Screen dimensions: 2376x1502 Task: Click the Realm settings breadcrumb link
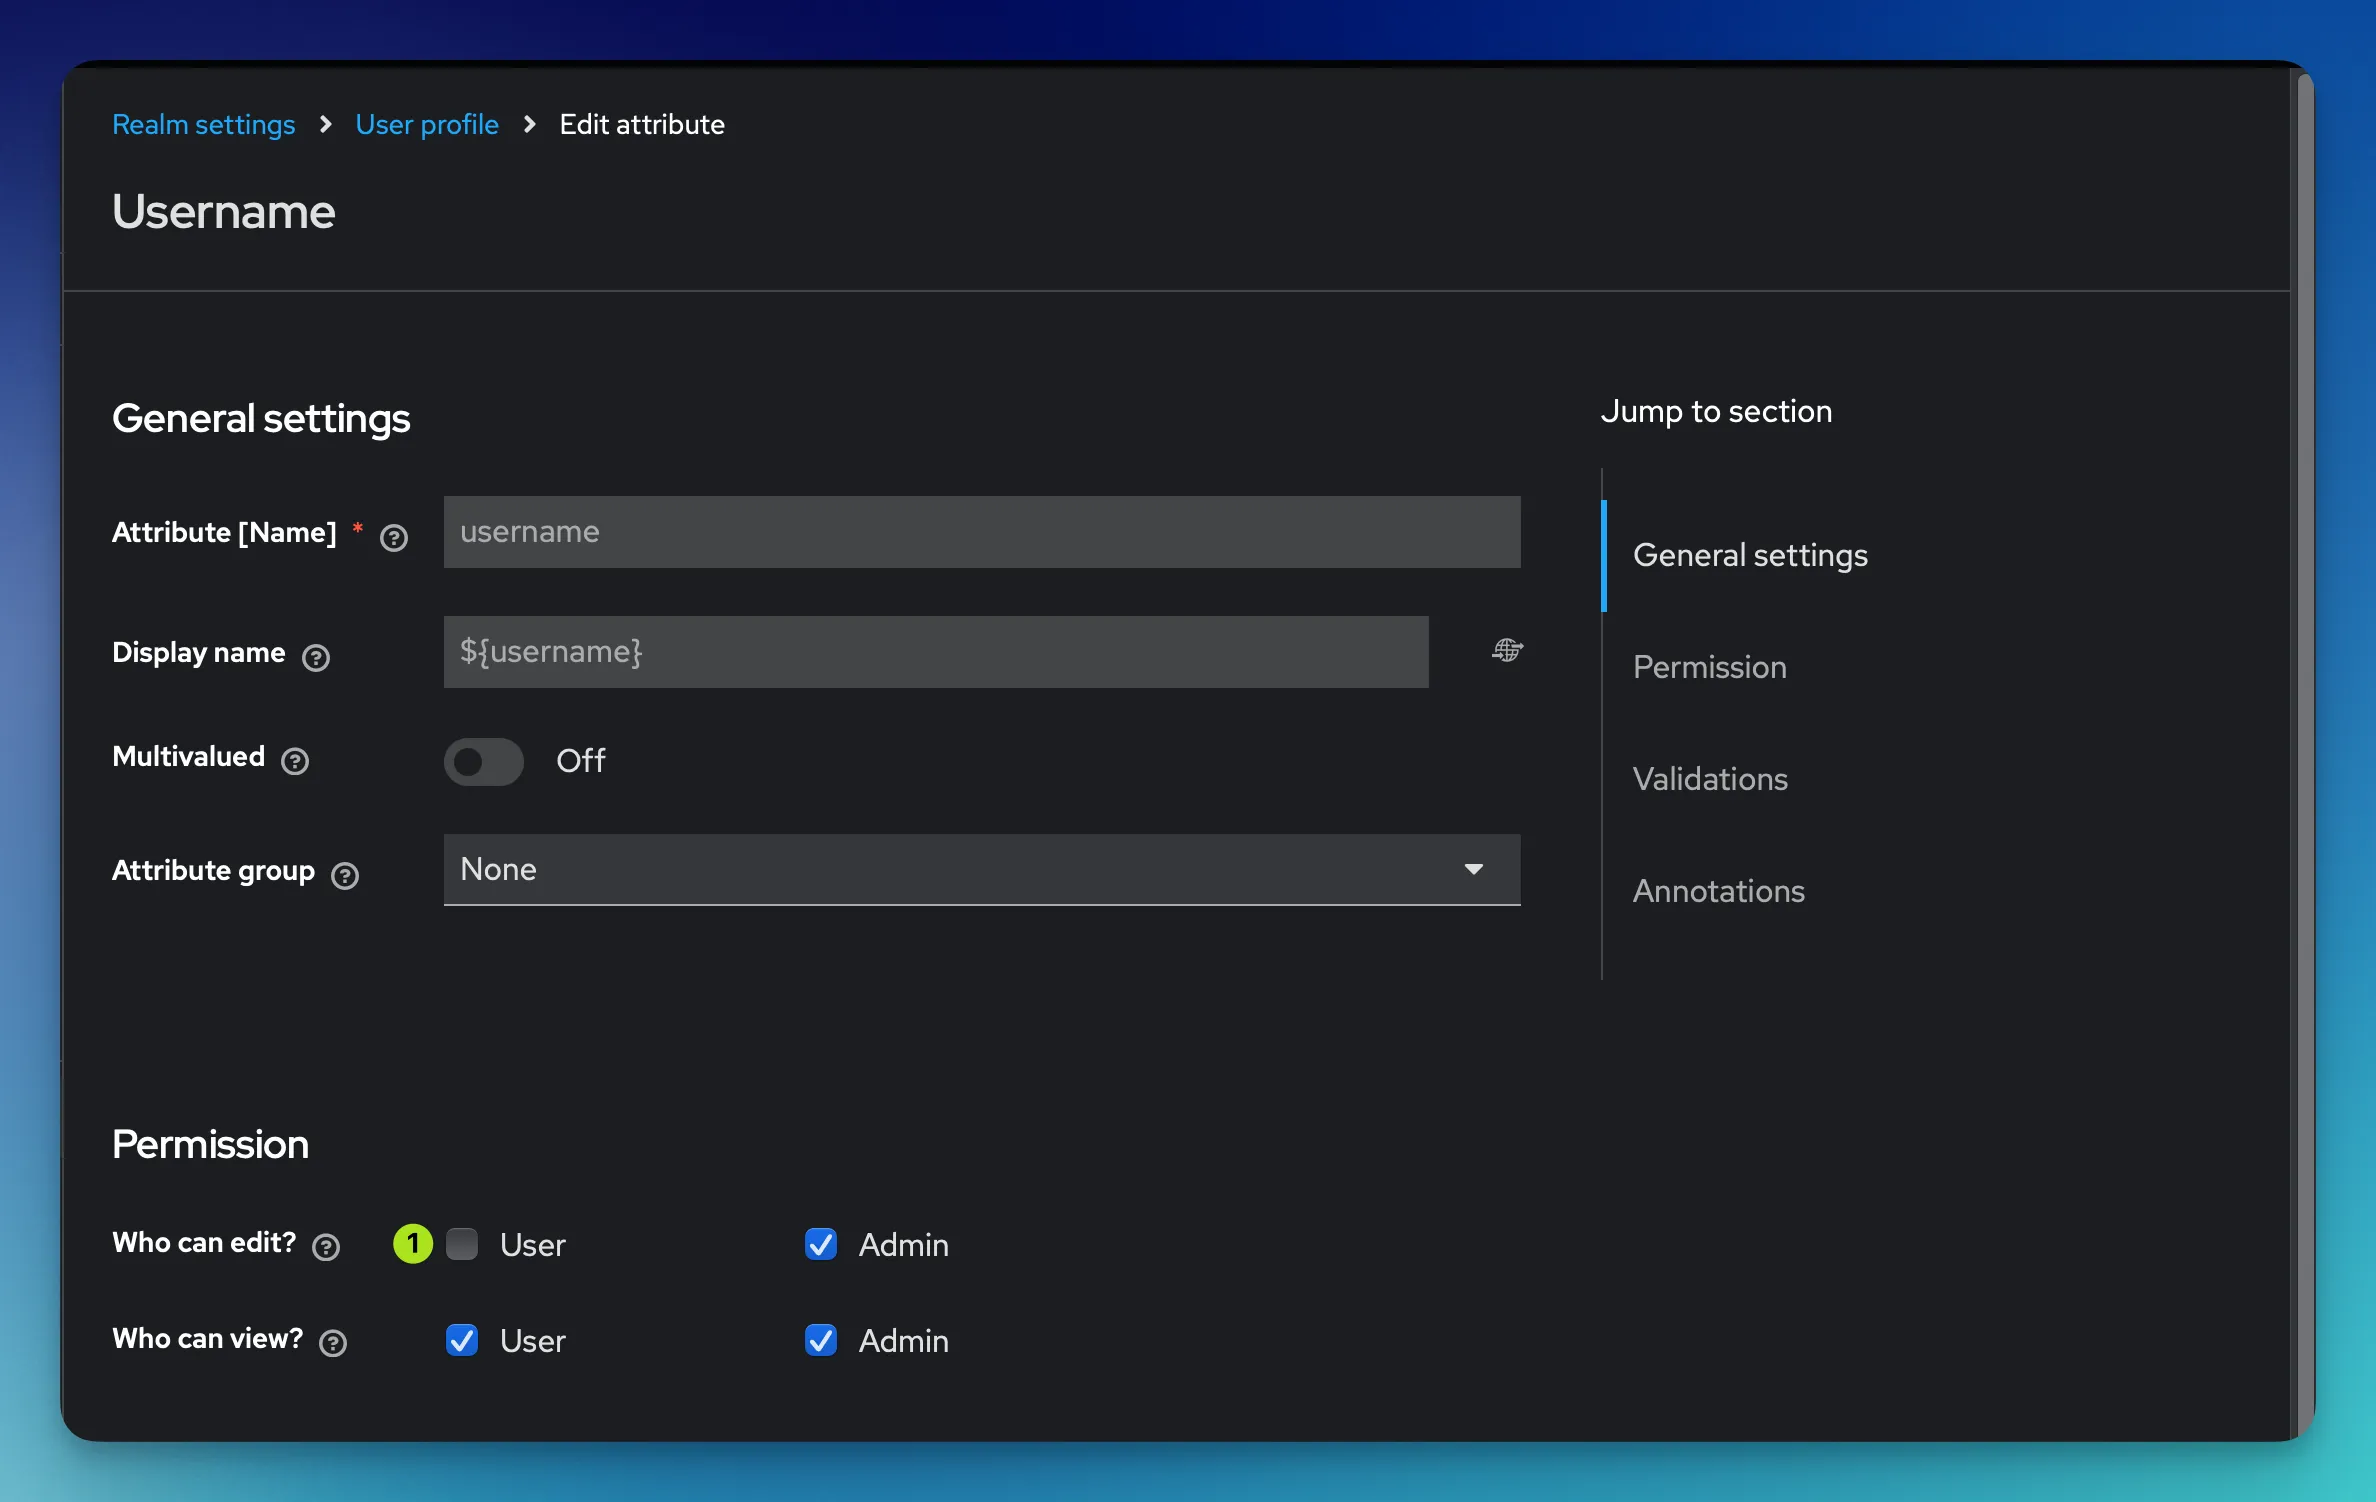[202, 121]
